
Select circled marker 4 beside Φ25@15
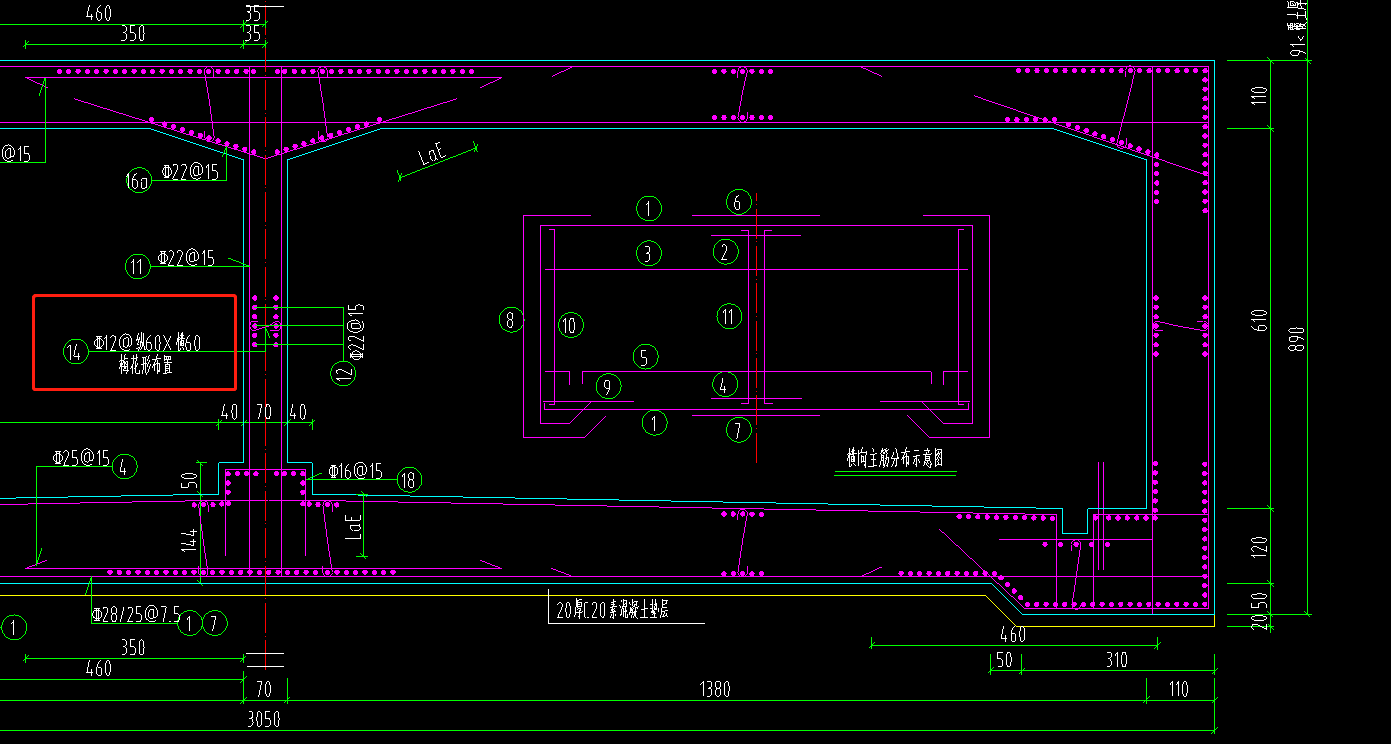pos(125,466)
